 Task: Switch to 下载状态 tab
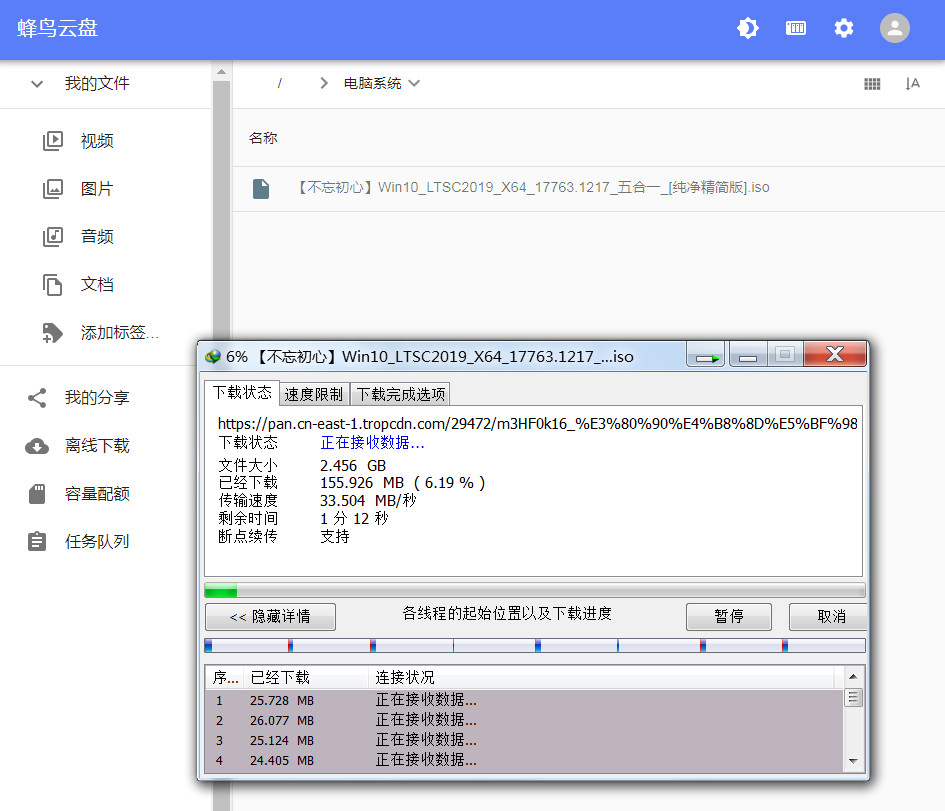242,393
